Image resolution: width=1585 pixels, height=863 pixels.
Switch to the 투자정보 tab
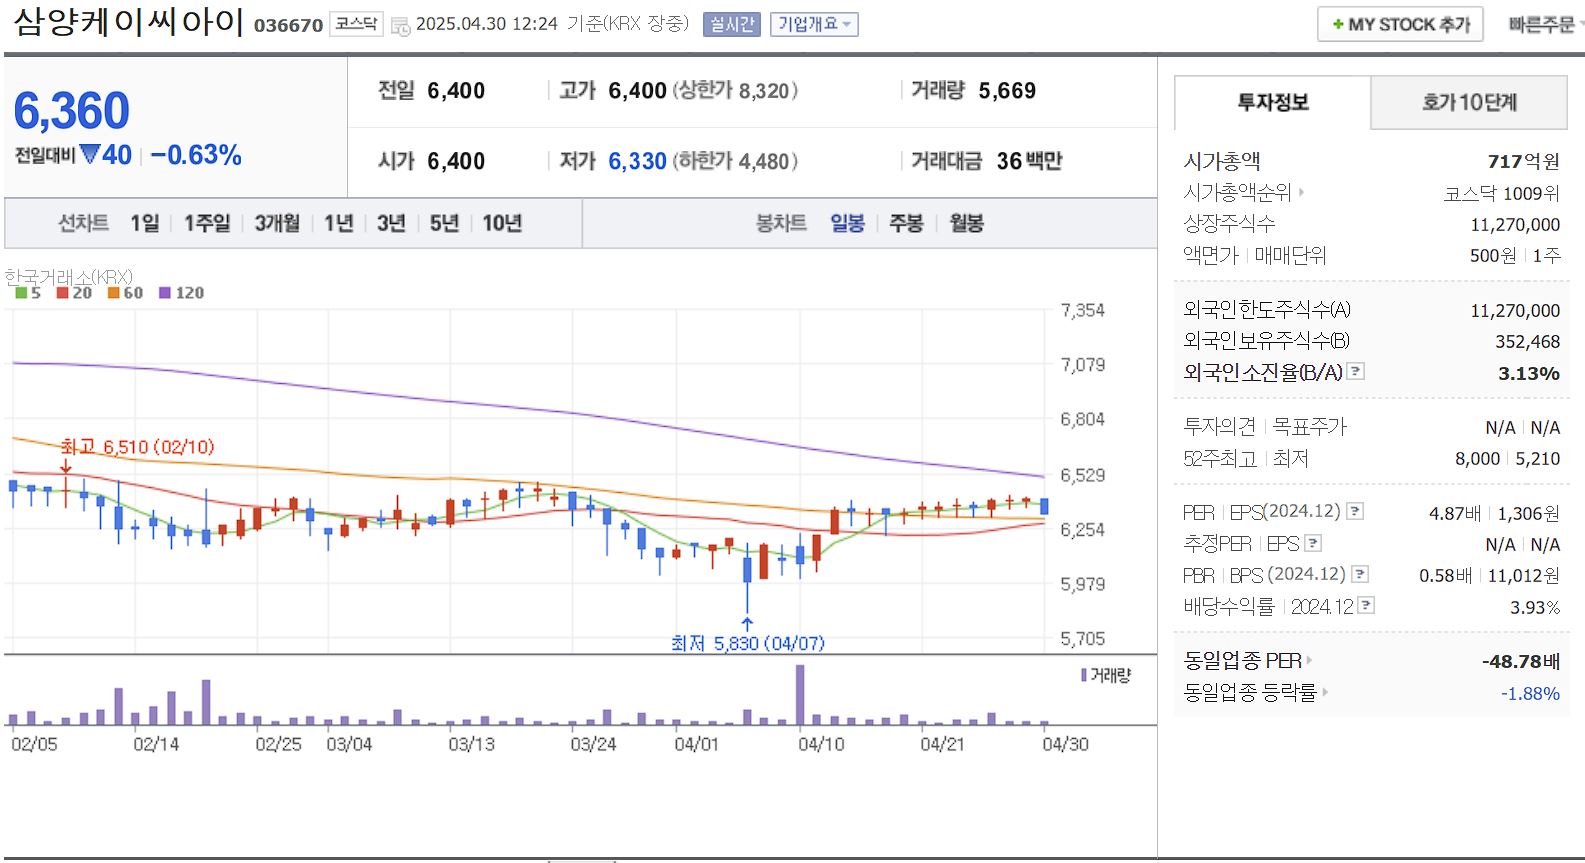tap(1272, 102)
